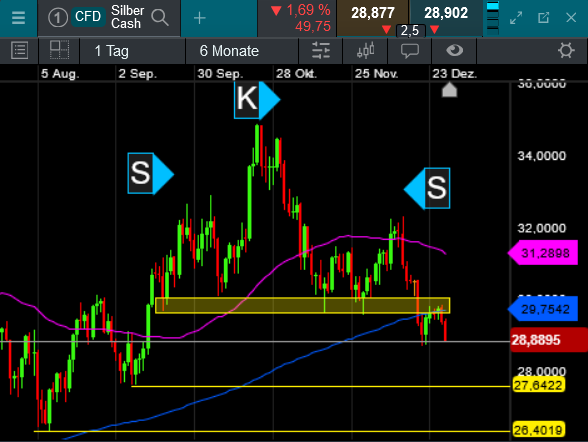Image resolution: width=588 pixels, height=442 pixels.
Task: Select the Silber Cash CFD tab
Action: [109, 18]
